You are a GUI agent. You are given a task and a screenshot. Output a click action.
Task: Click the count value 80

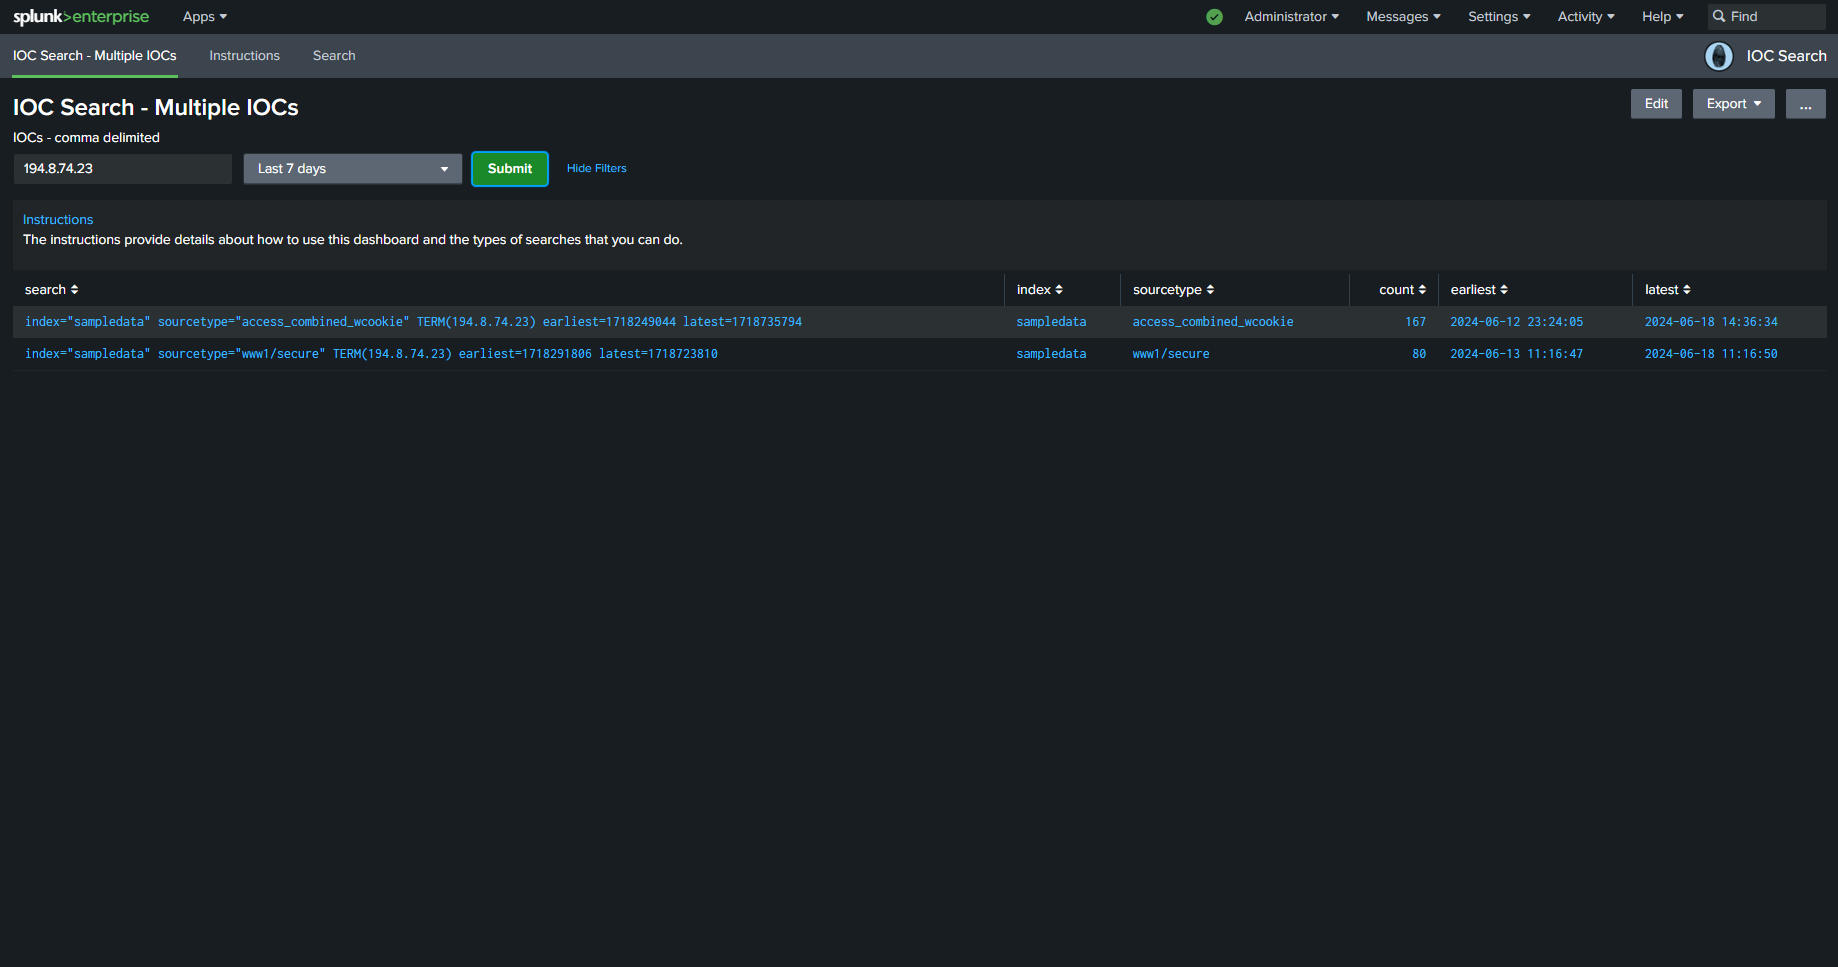click(x=1419, y=354)
